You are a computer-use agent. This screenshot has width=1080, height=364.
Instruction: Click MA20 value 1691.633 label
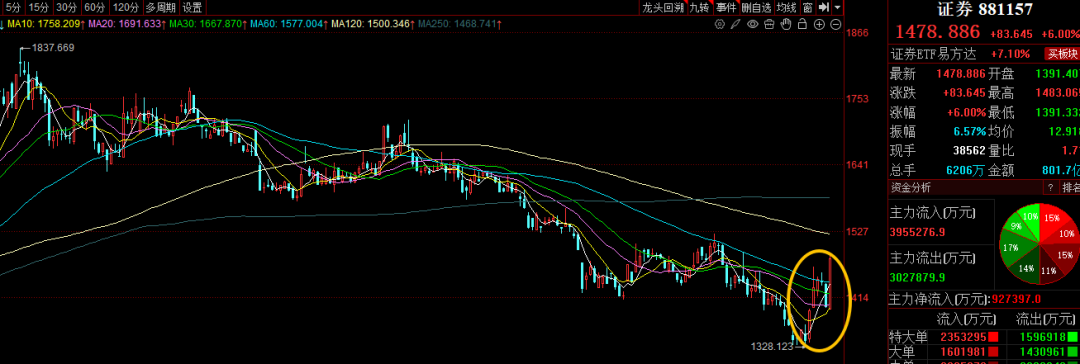coord(128,24)
